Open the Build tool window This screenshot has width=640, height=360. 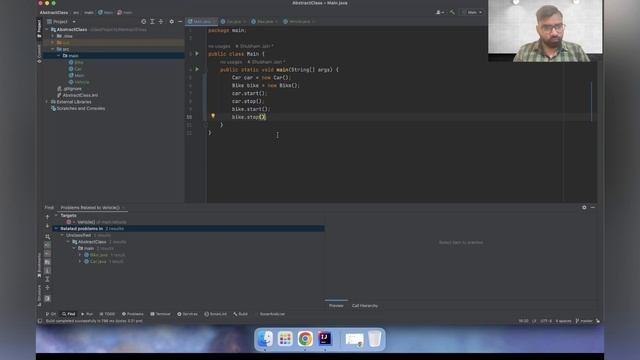pos(241,314)
